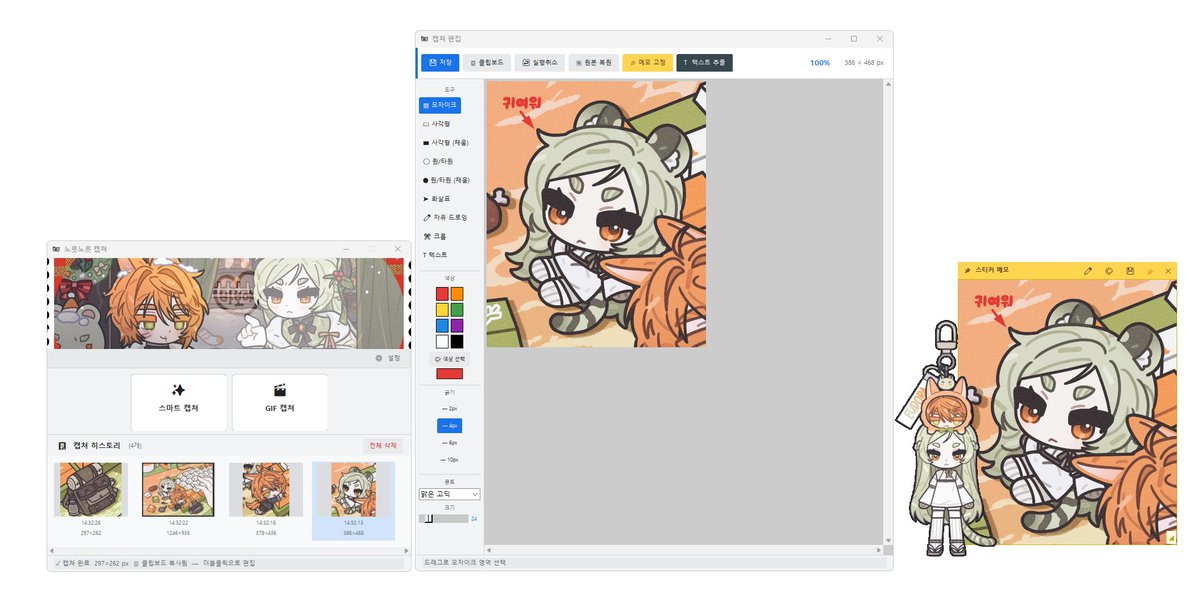Click resize grip icon of sticker memo
The height and width of the screenshot is (590, 1200).
[x=1171, y=538]
